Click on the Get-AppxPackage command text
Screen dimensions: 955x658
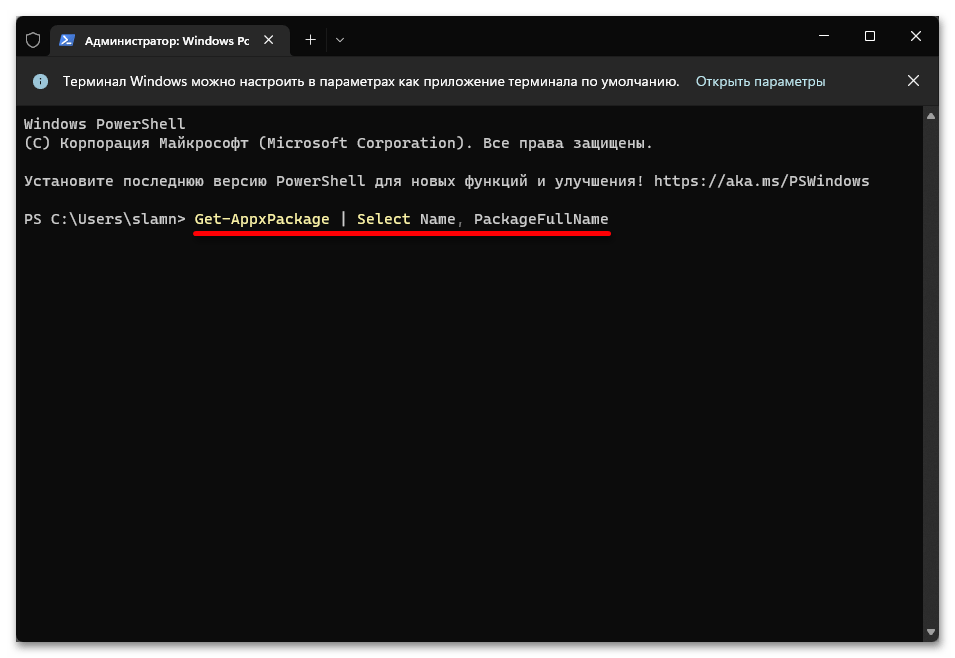[262, 219]
